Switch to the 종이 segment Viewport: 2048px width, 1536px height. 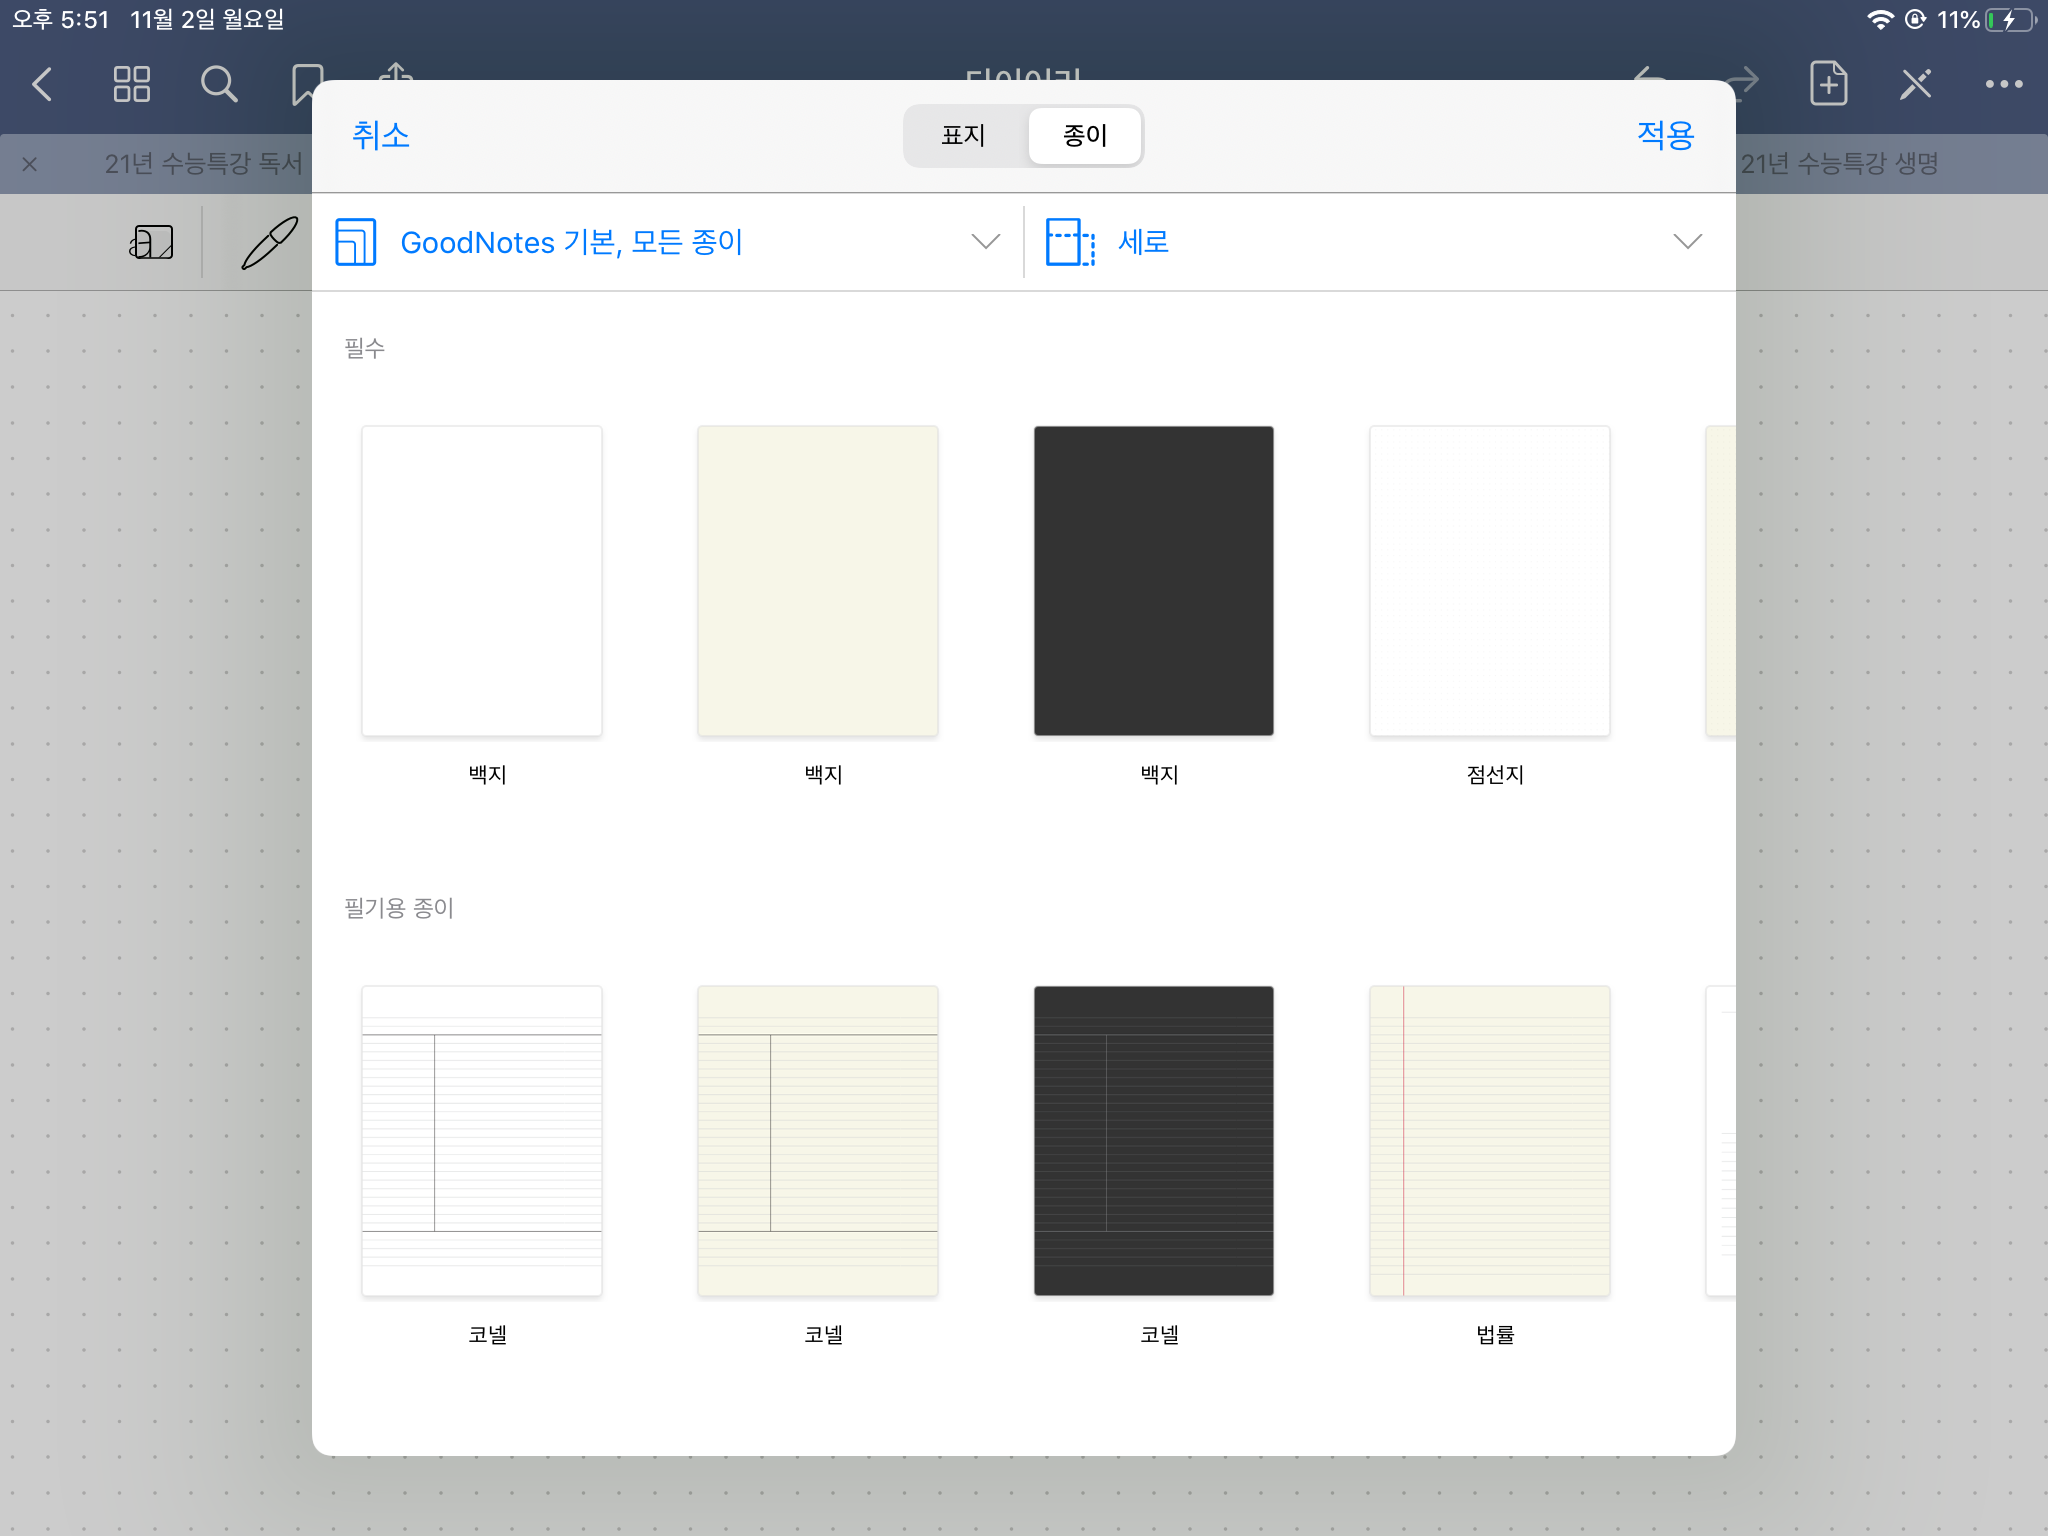(1084, 136)
